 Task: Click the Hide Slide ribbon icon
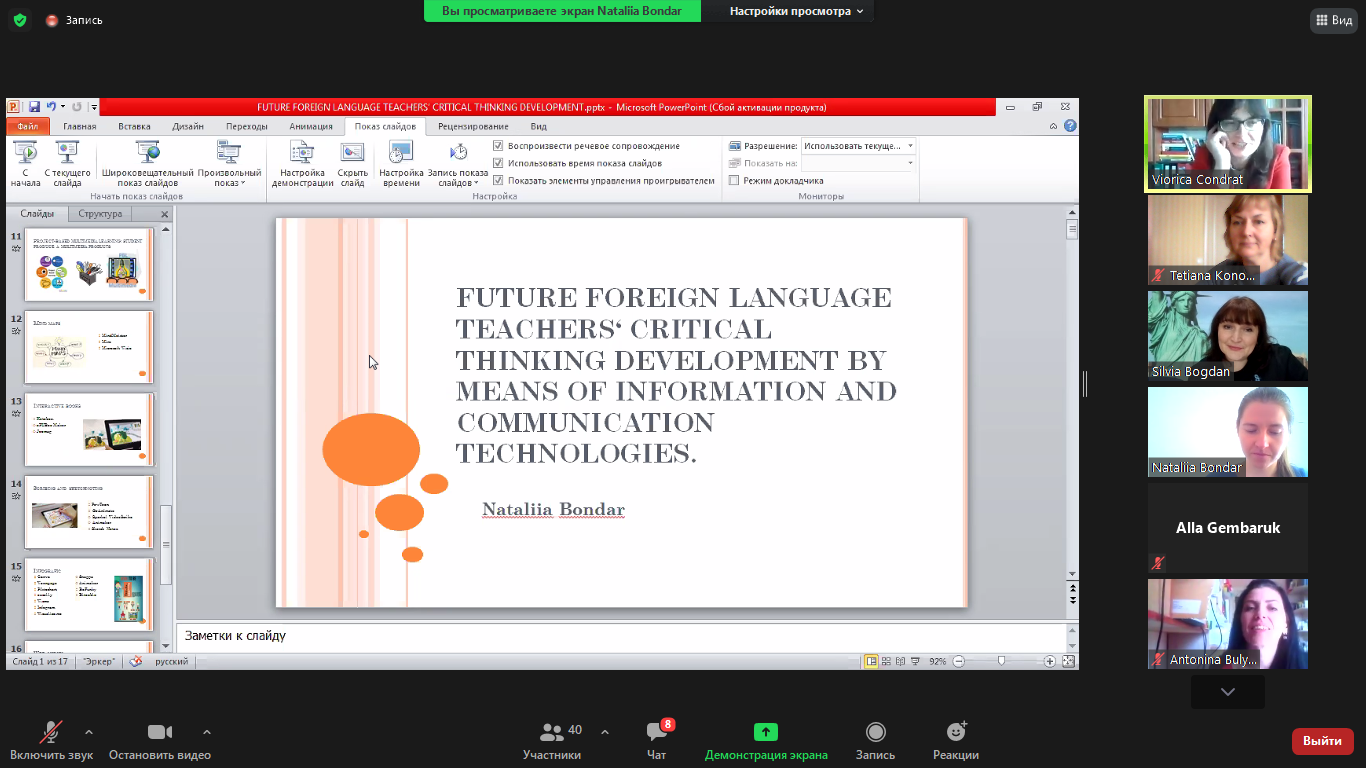click(352, 153)
